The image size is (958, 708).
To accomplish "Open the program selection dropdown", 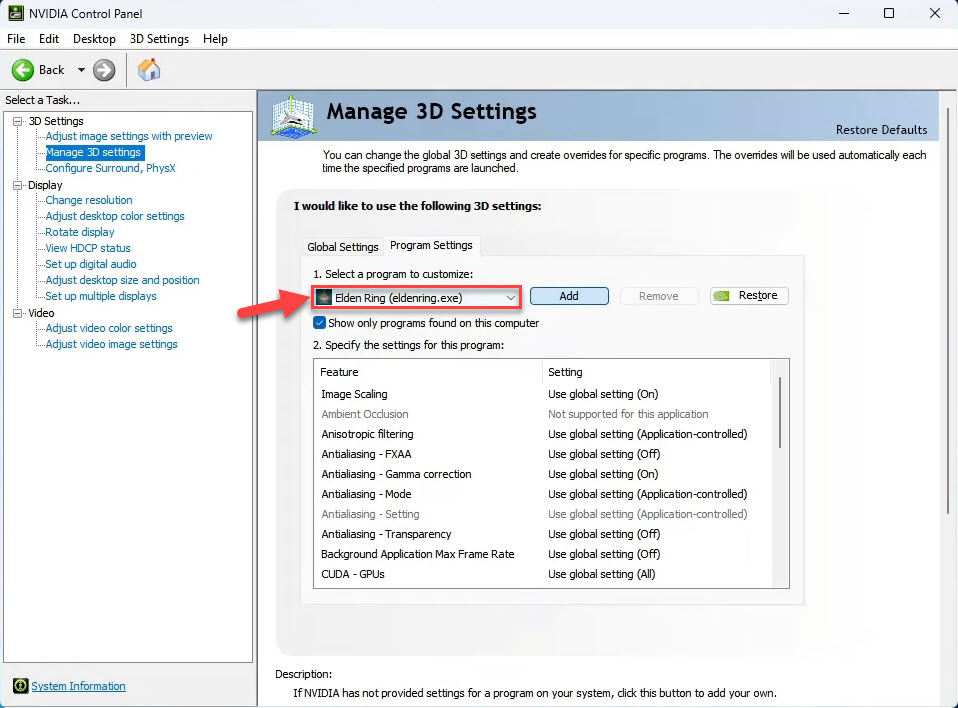I will (x=510, y=297).
